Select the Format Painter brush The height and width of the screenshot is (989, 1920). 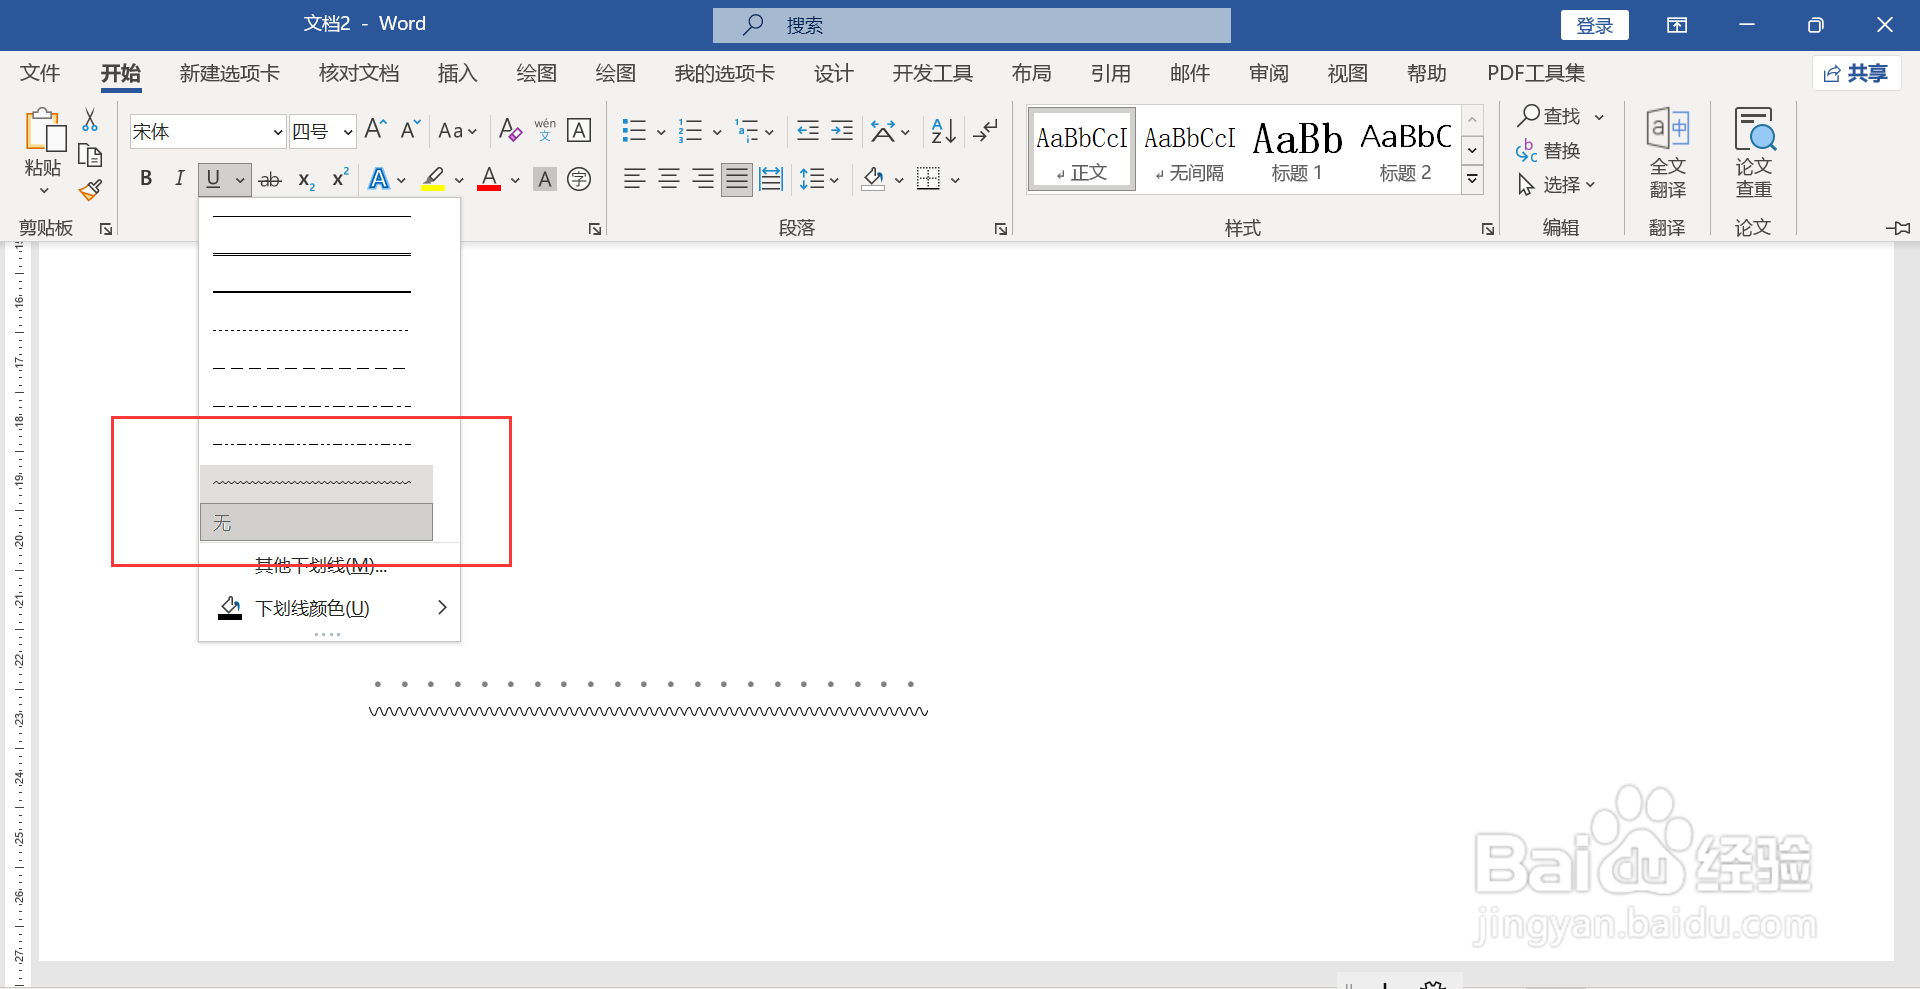tap(90, 190)
